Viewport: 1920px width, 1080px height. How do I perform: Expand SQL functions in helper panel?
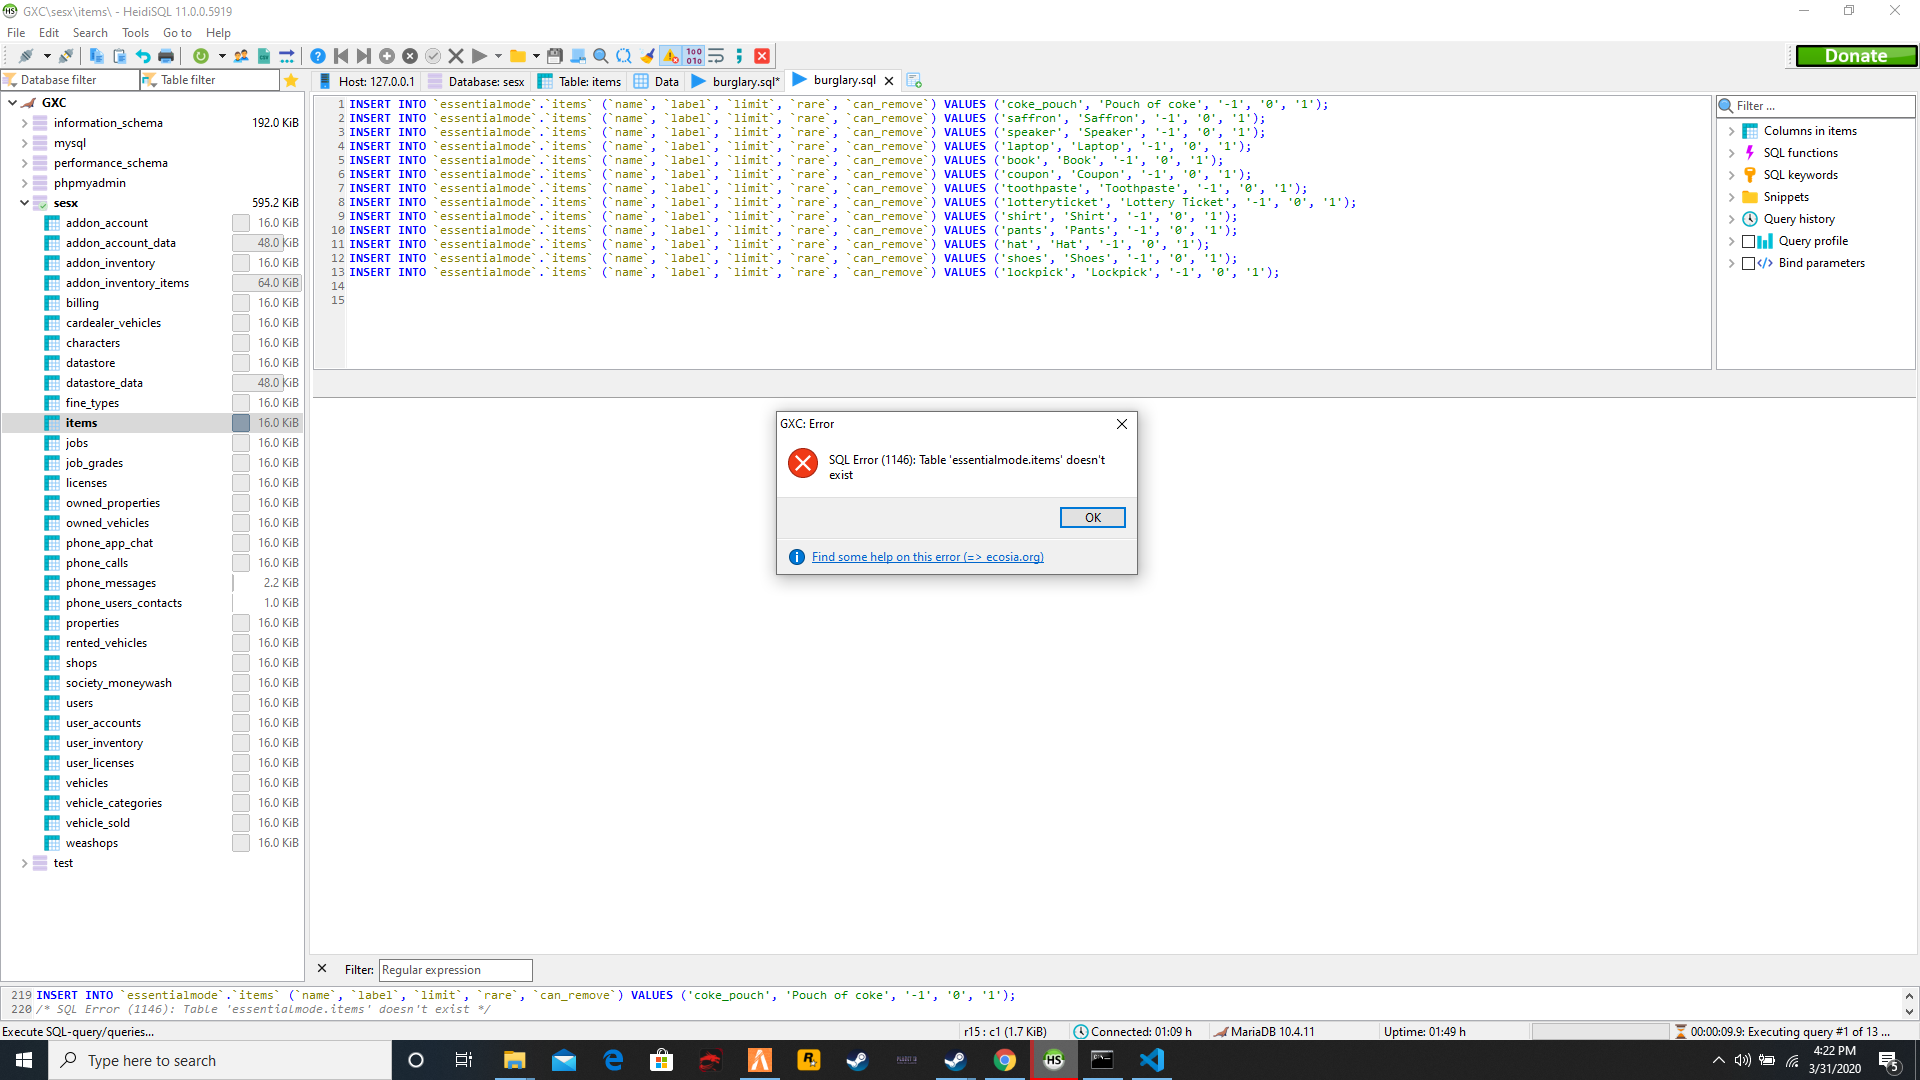click(x=1731, y=153)
